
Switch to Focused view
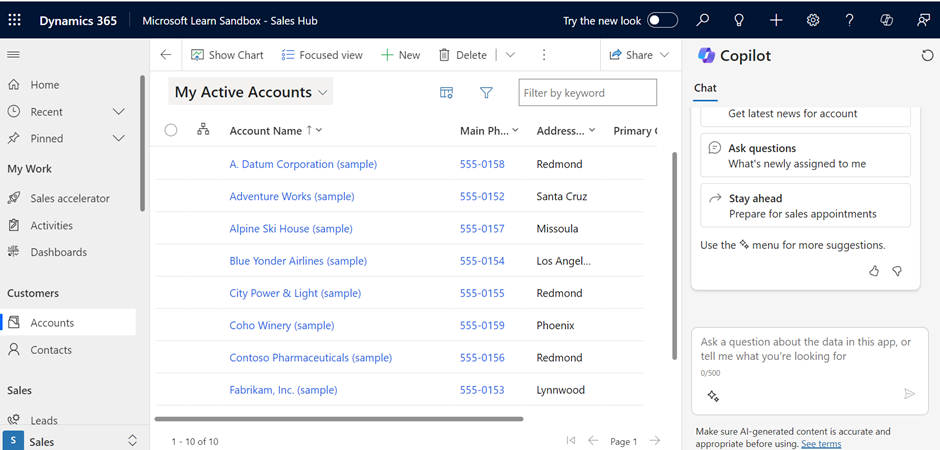pos(322,55)
